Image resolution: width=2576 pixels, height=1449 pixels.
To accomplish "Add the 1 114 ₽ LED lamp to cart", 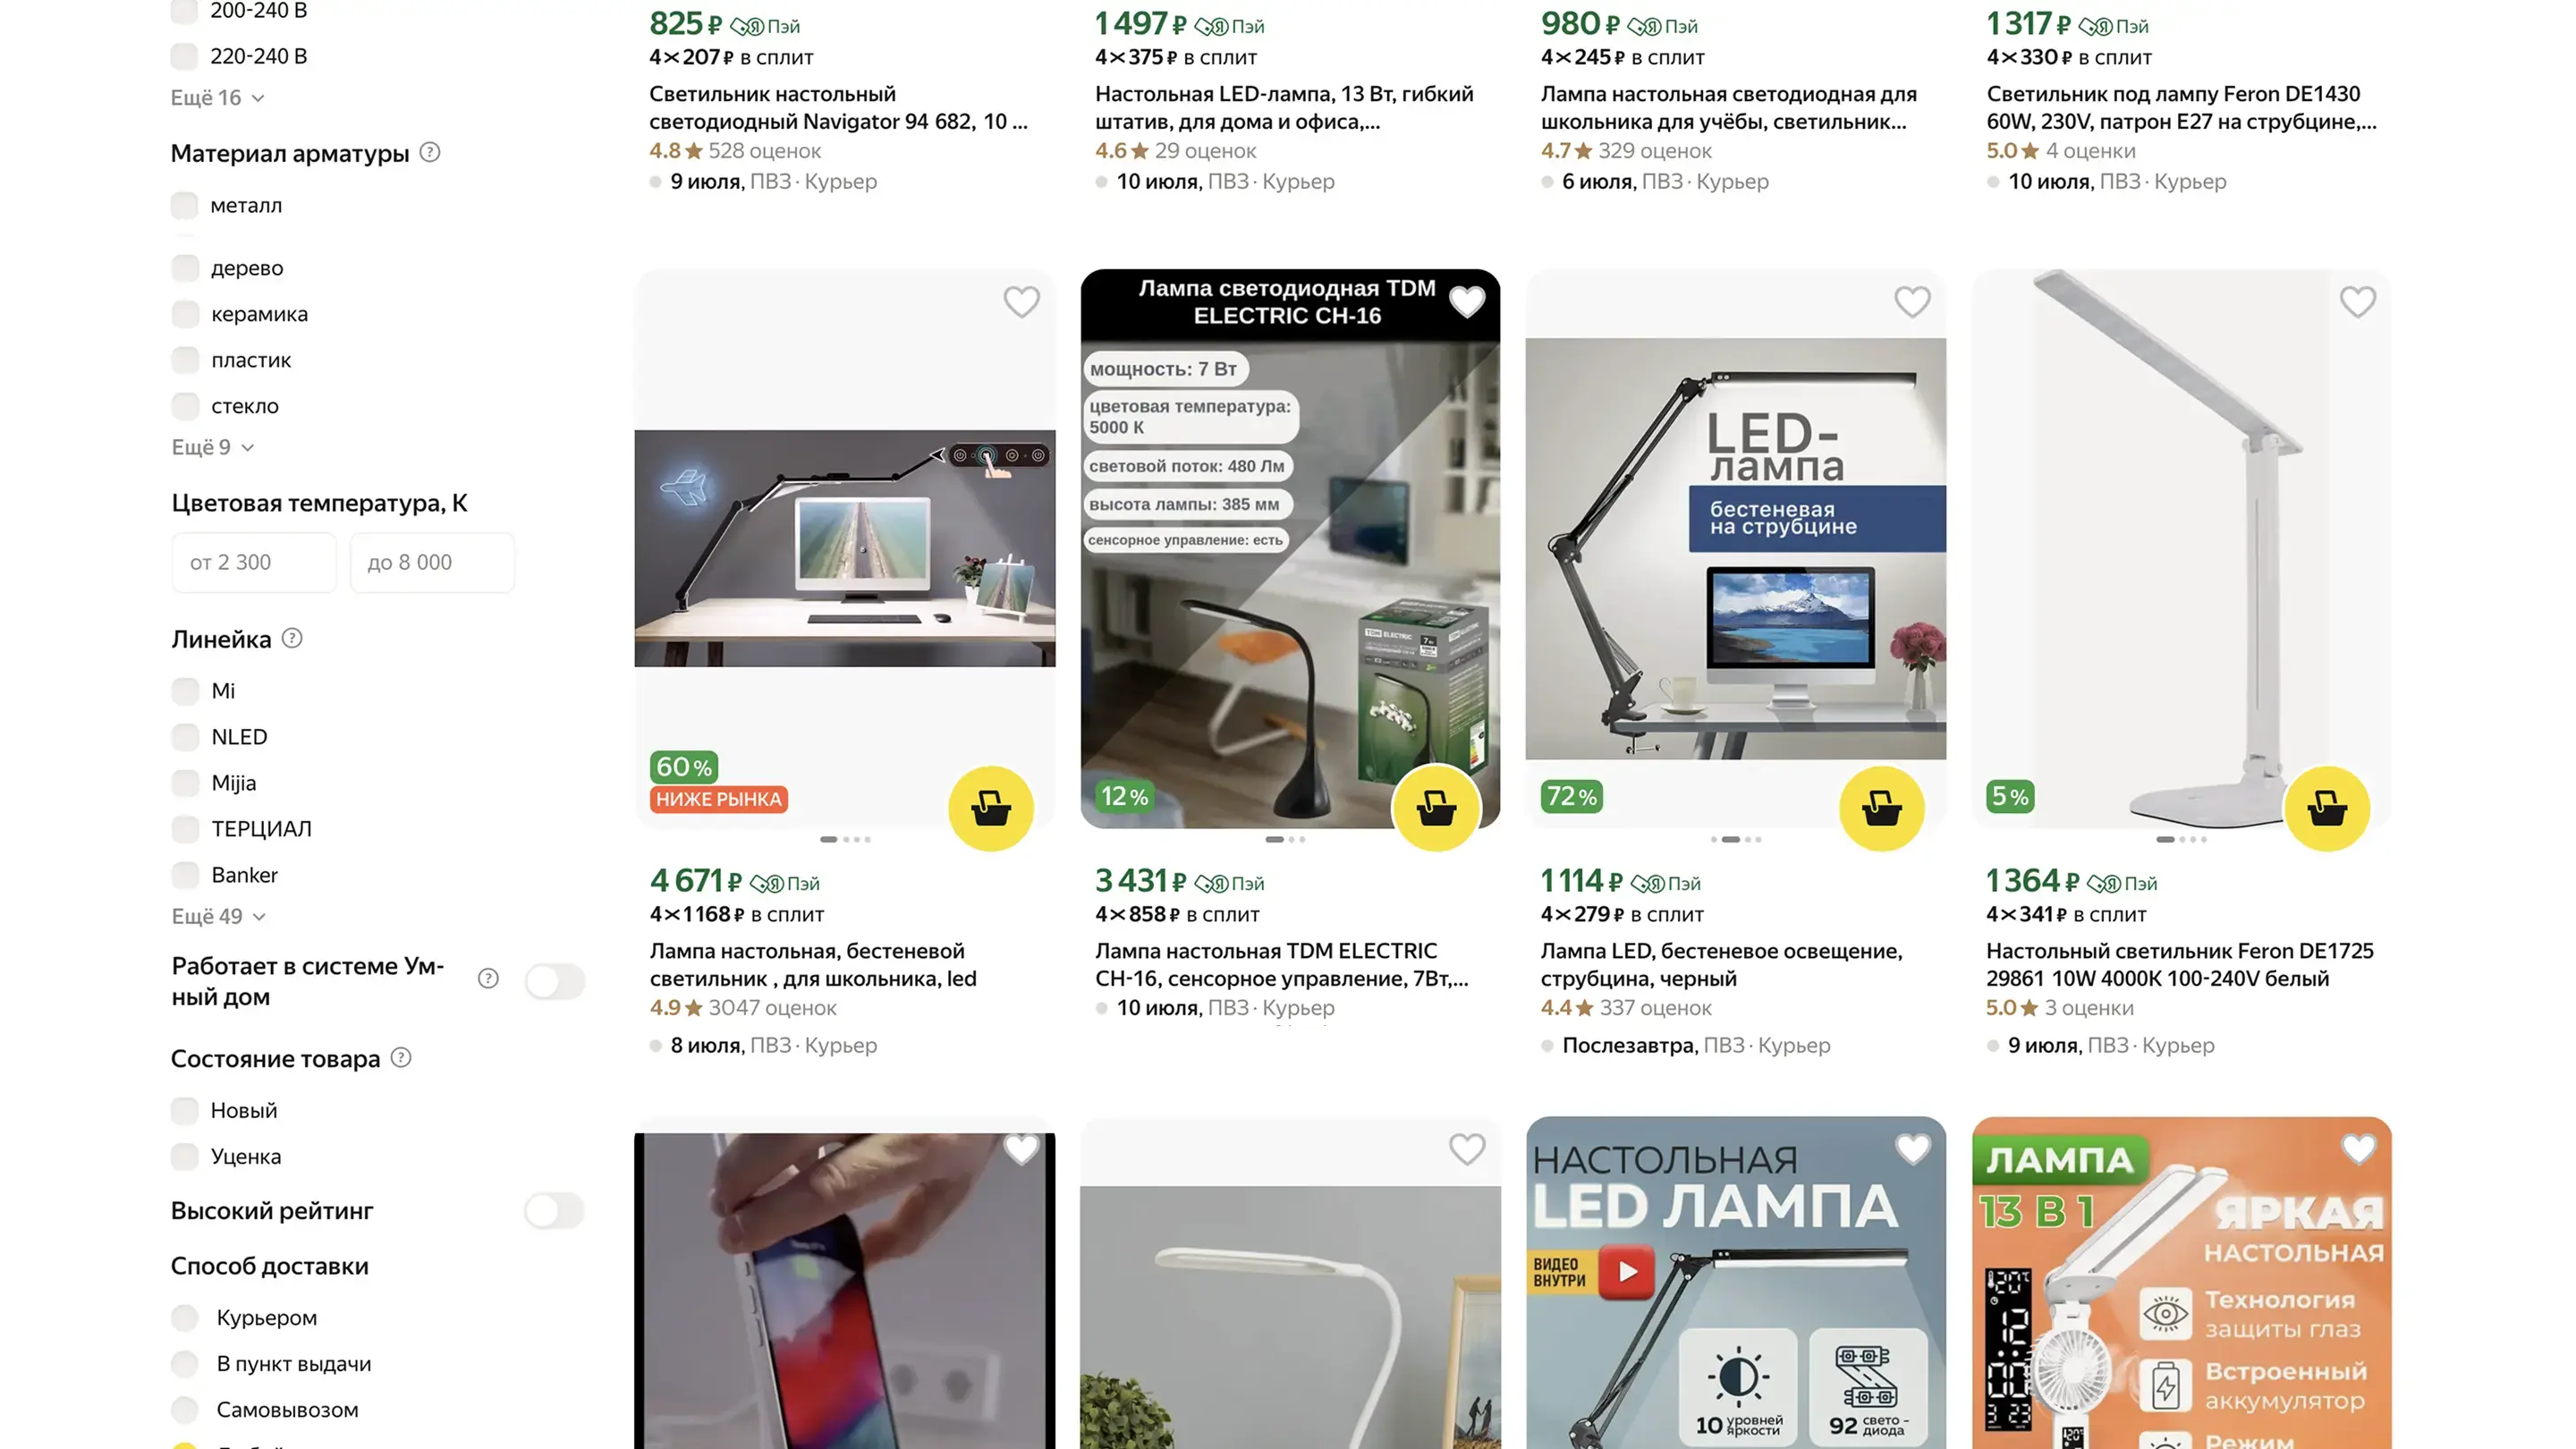I will (1881, 808).
